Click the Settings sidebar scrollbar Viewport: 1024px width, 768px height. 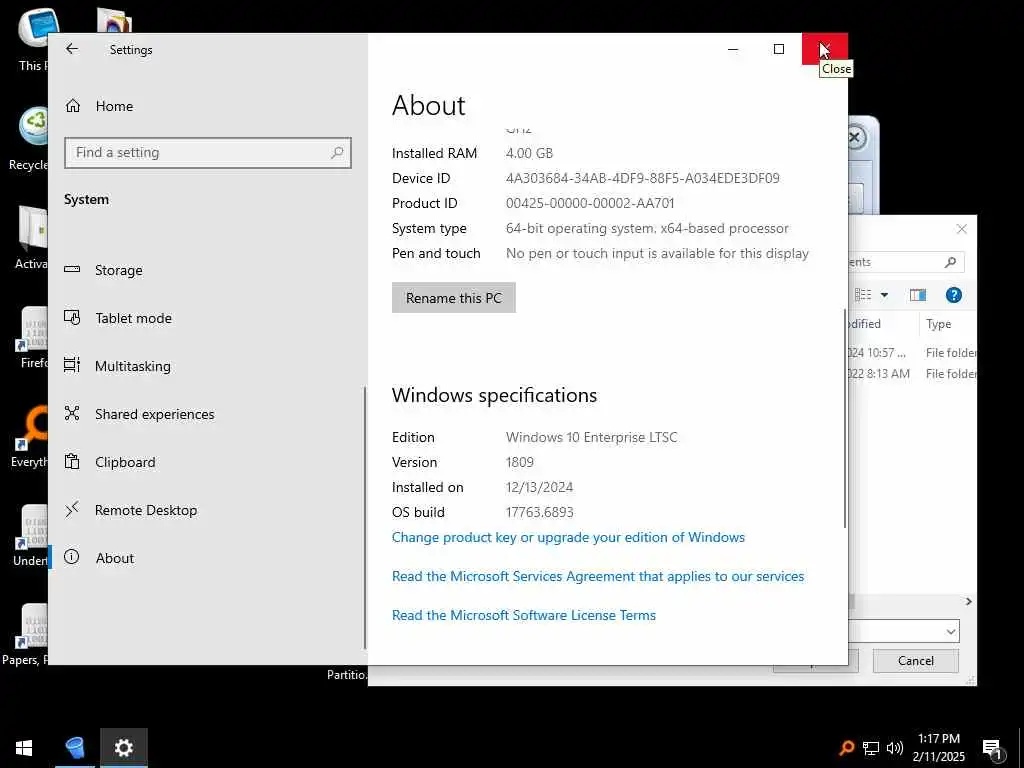click(x=364, y=518)
